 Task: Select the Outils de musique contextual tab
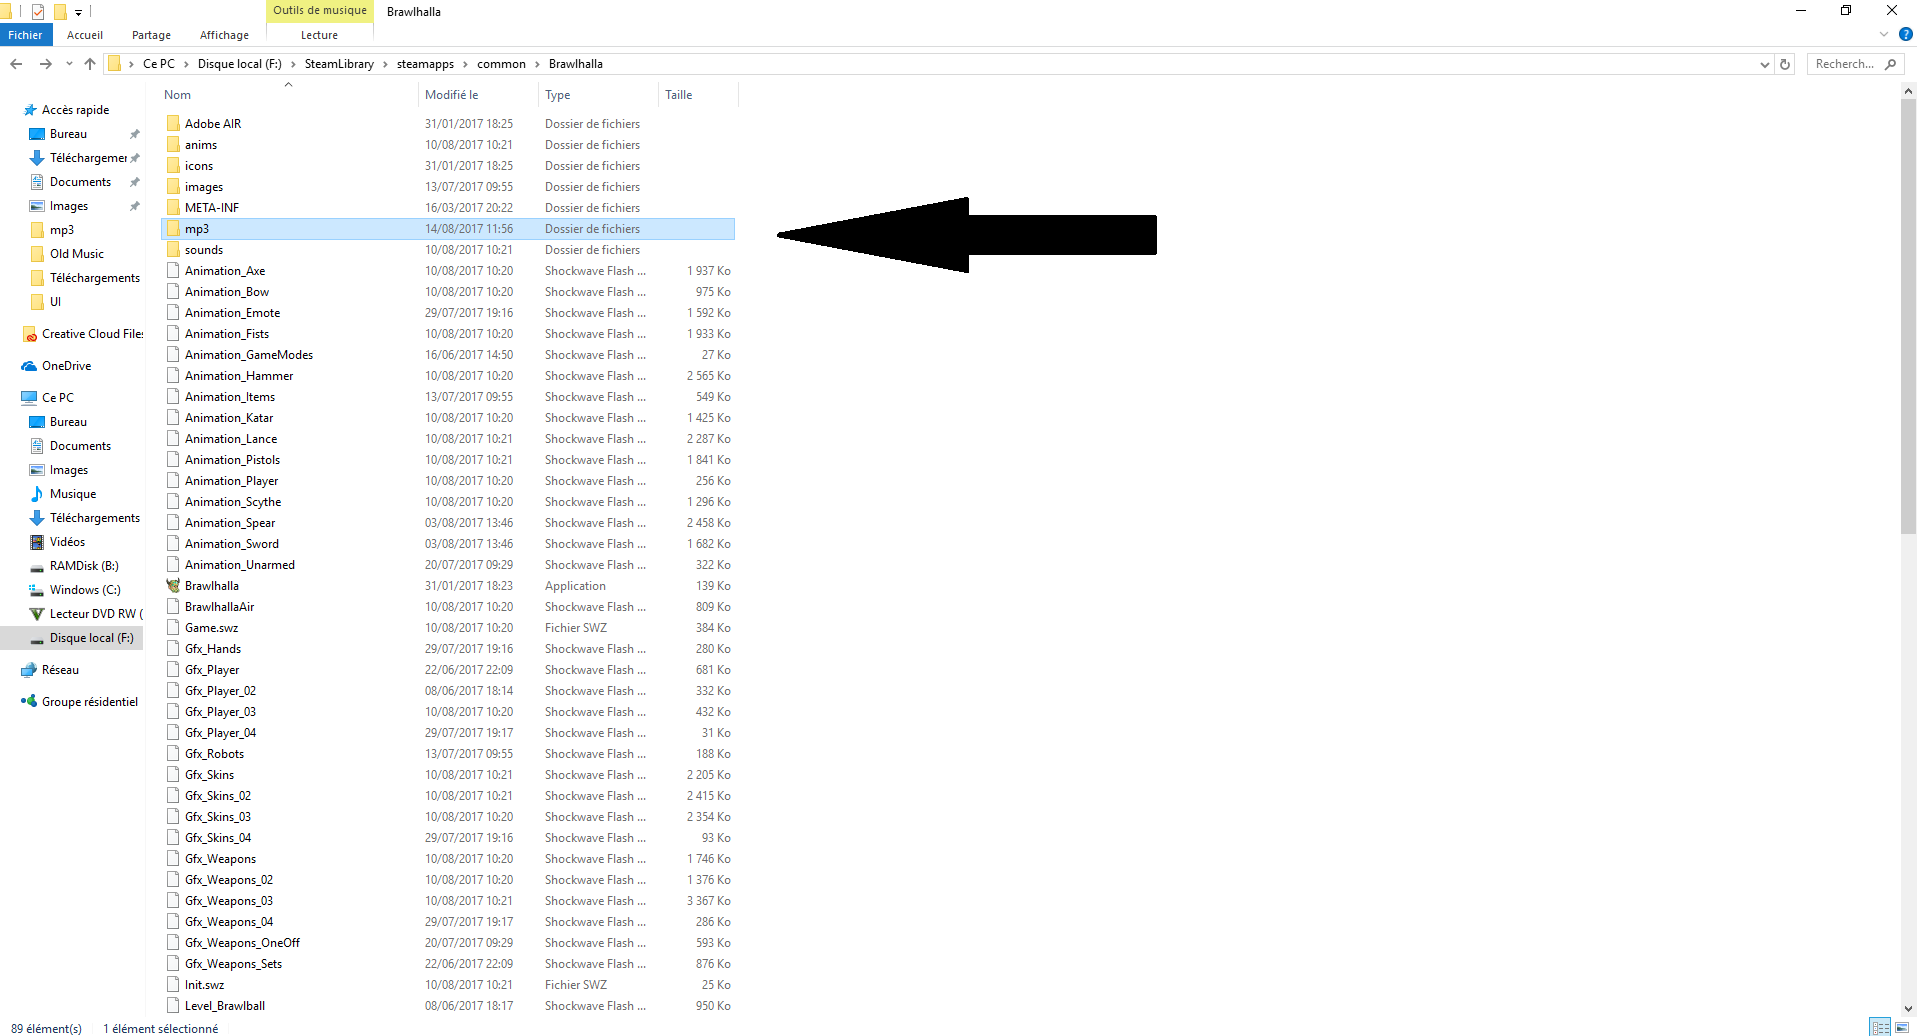pos(320,11)
